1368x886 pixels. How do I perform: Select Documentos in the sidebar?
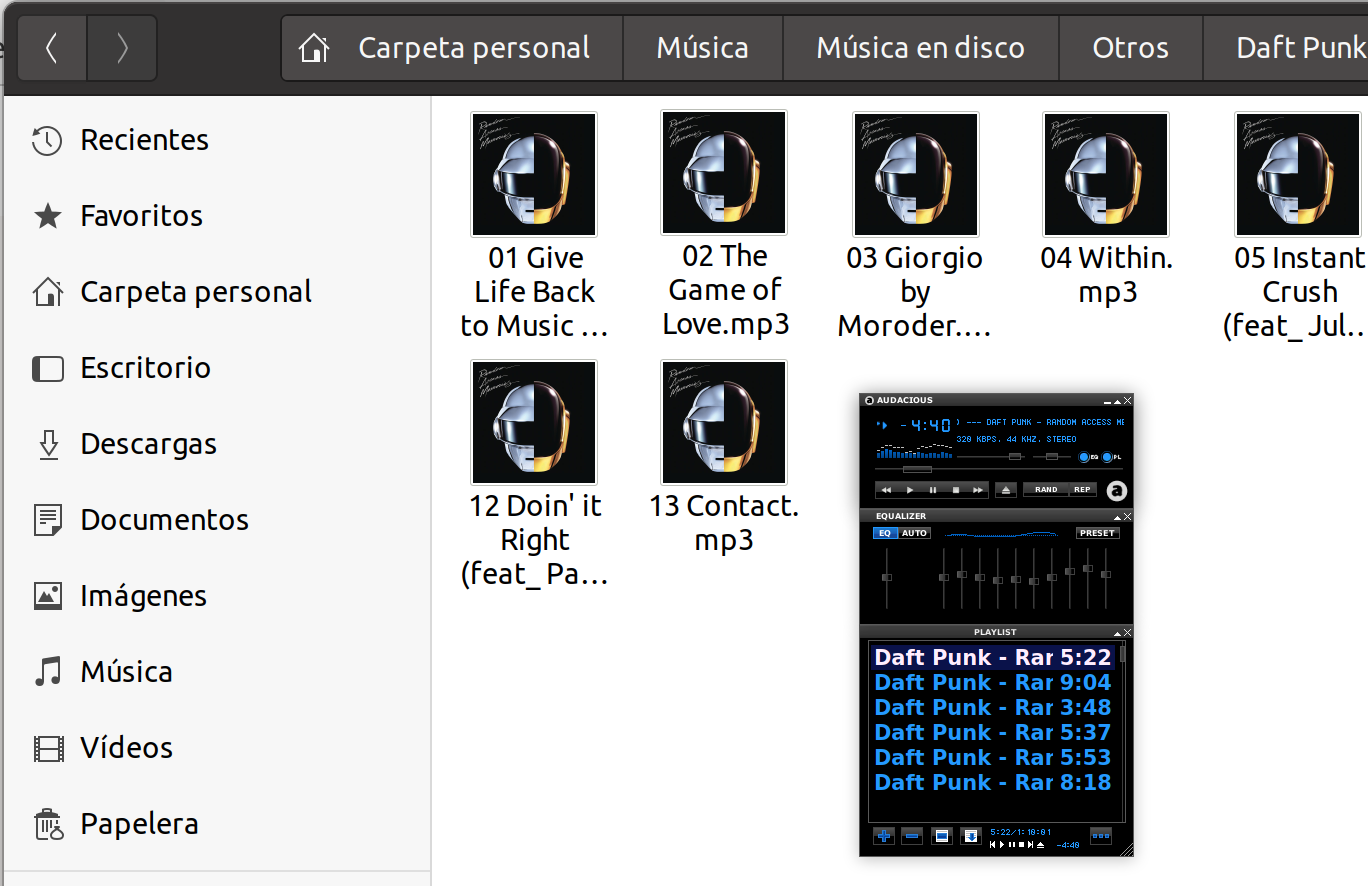click(x=164, y=520)
